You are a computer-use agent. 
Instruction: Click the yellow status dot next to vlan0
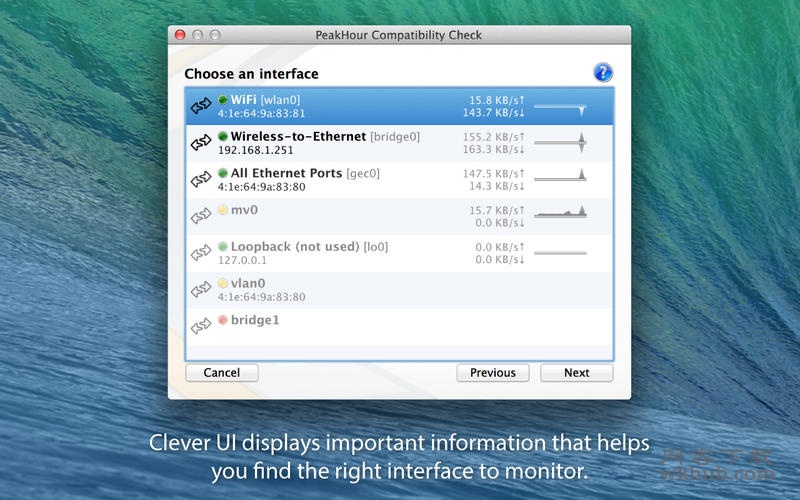click(x=223, y=283)
